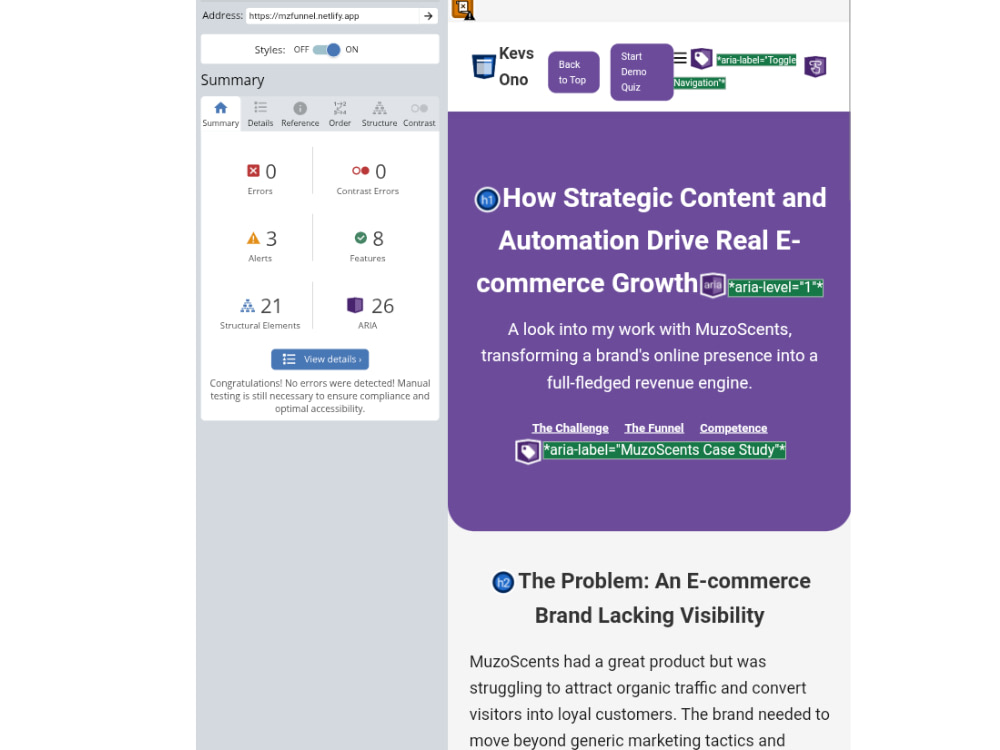The width and height of the screenshot is (1000, 750).
Task: Click the Alerts count 3
Action: coord(271,239)
